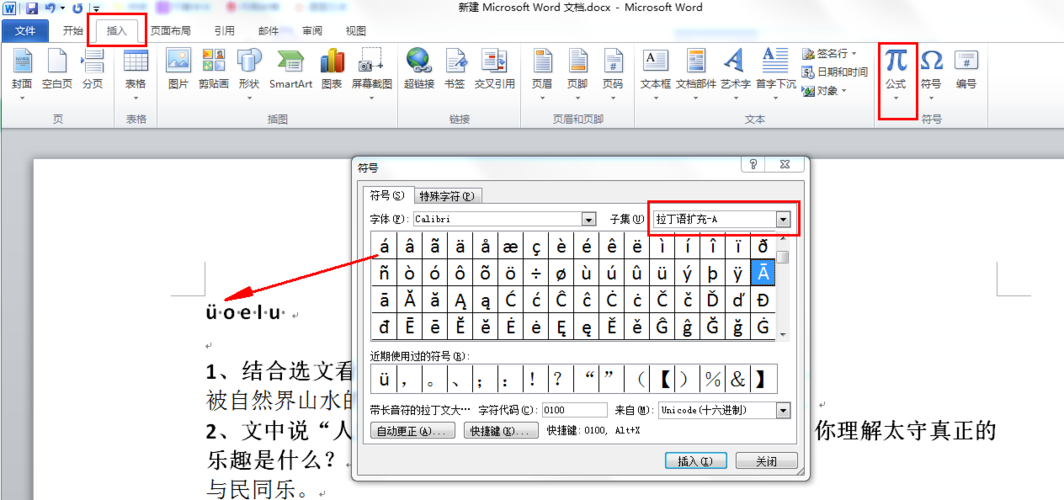Insert a text box (文本框)
Viewport: 1064px width, 500px height.
tap(656, 73)
